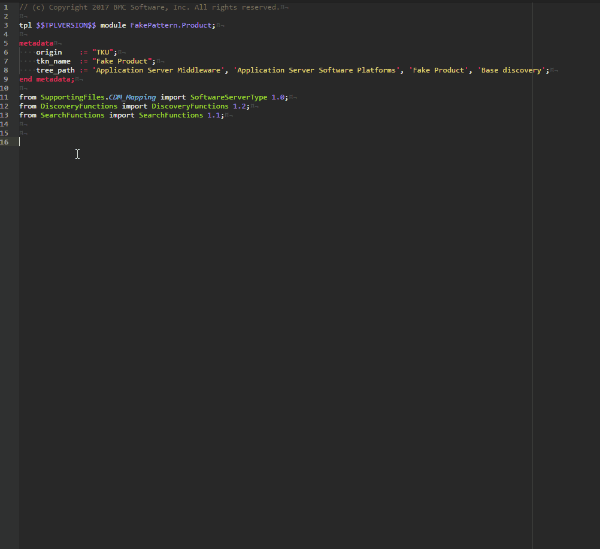Click the 'from' keyword on line 11
The width and height of the screenshot is (600, 549).
coord(28,97)
